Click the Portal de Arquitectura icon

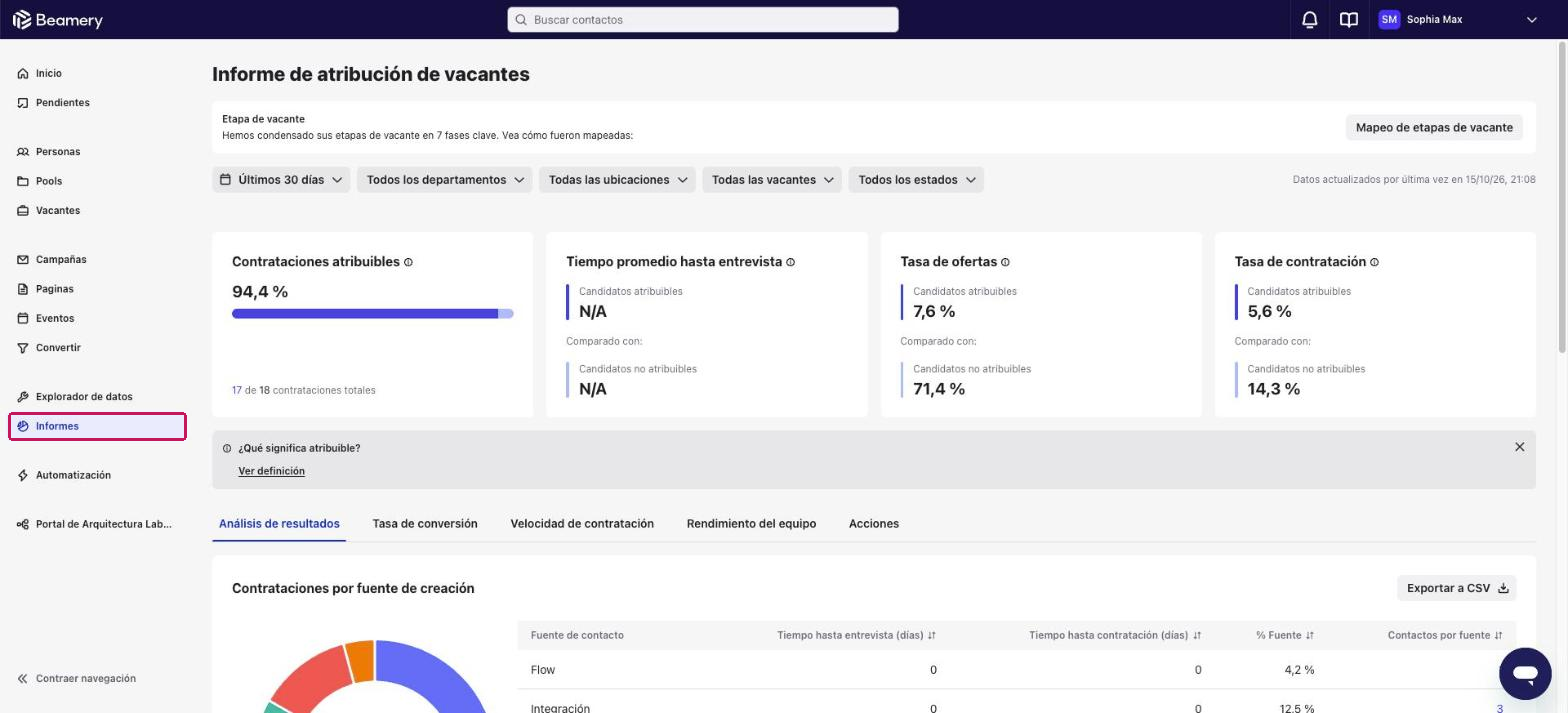23,524
